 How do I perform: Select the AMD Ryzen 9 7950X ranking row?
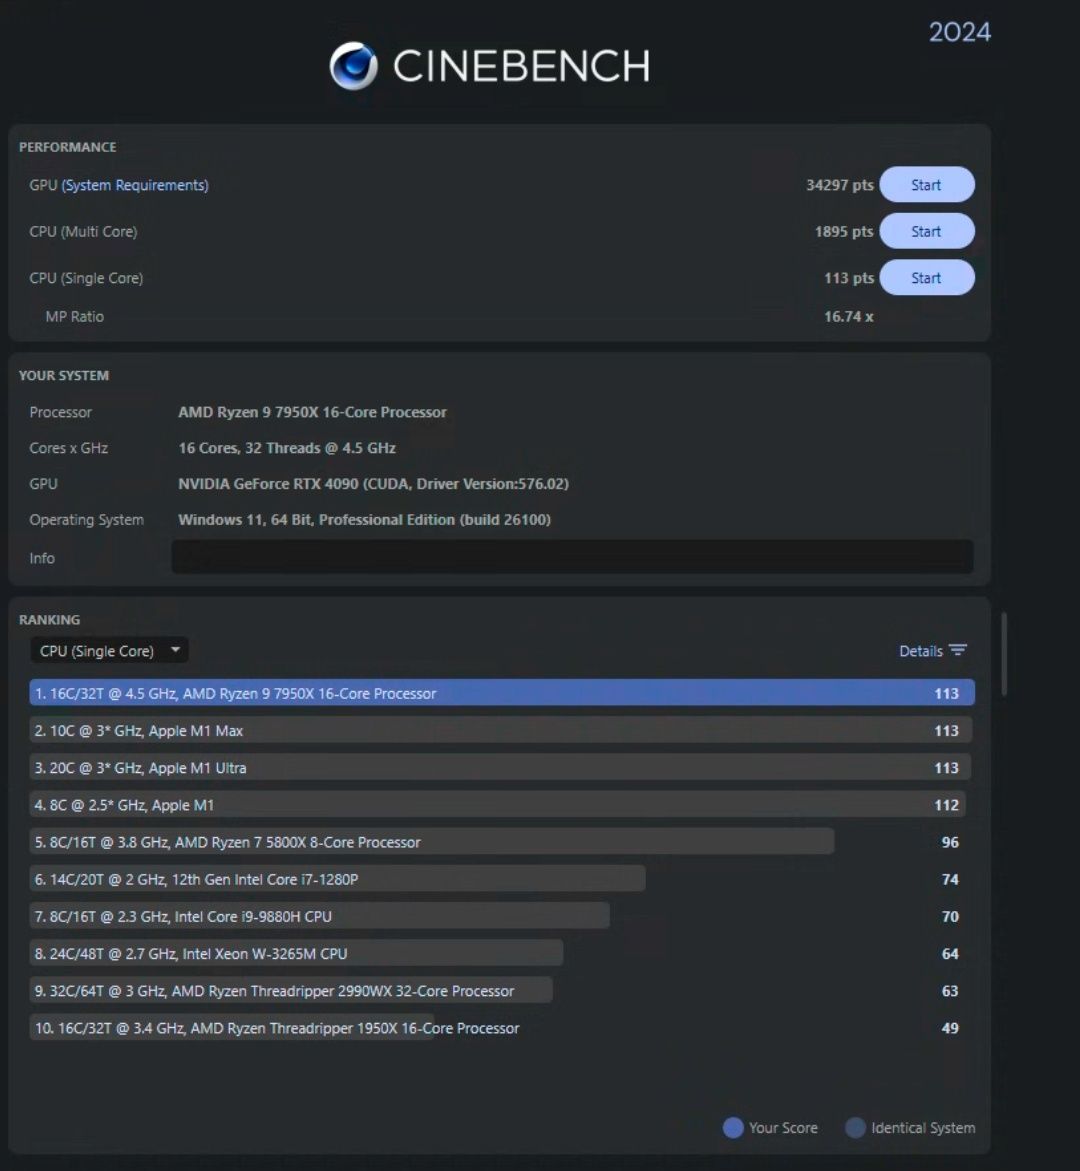[x=502, y=693]
